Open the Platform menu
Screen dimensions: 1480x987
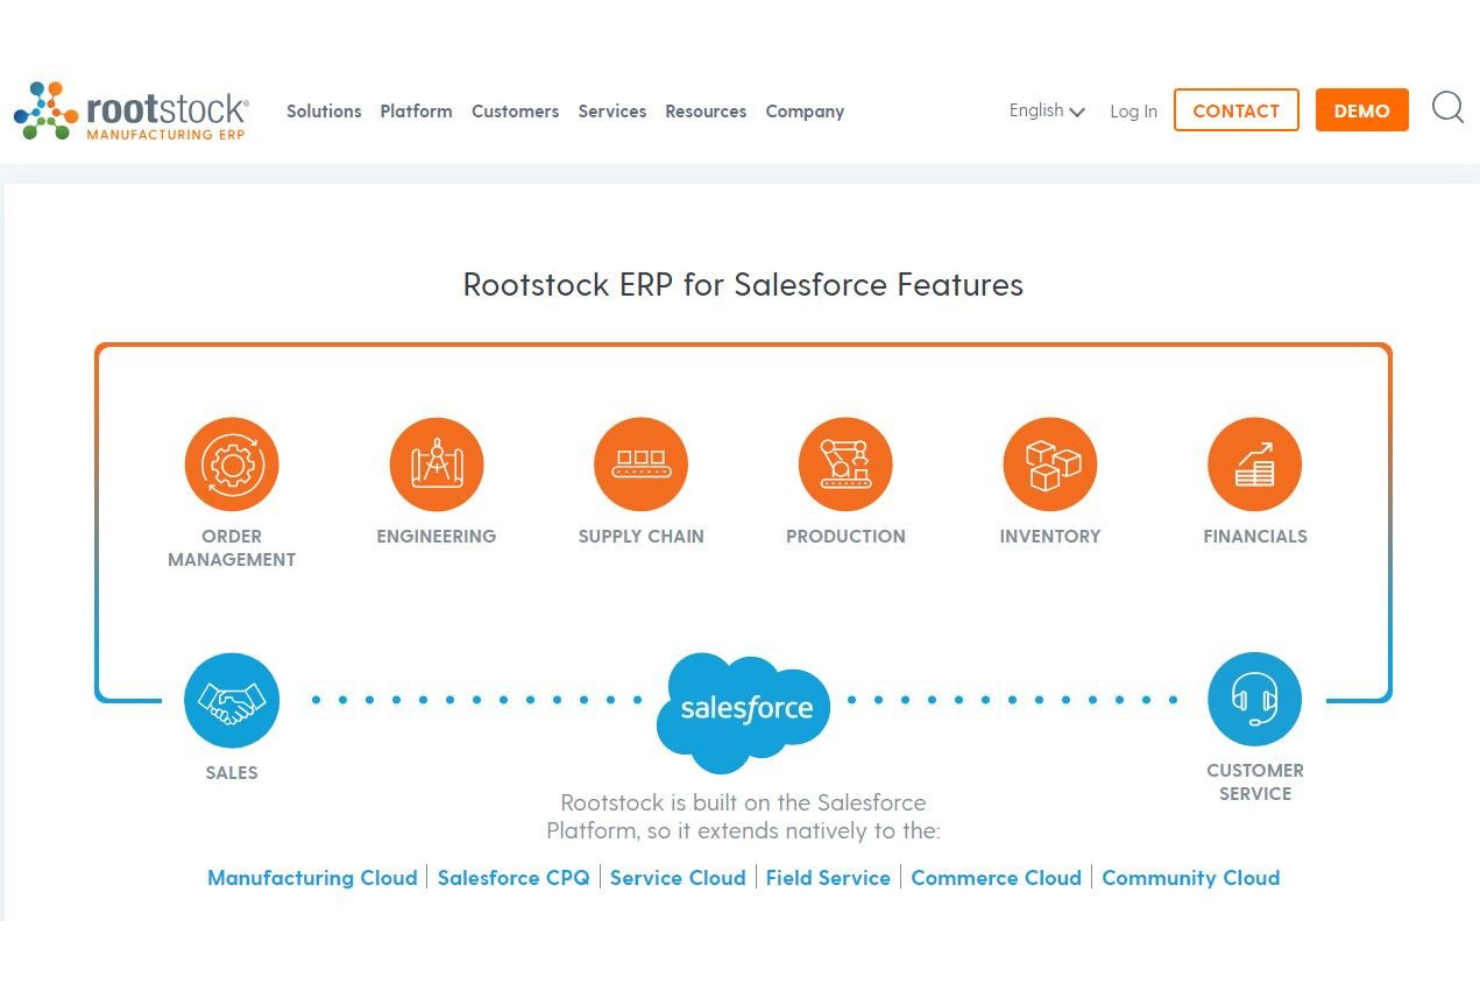(416, 111)
